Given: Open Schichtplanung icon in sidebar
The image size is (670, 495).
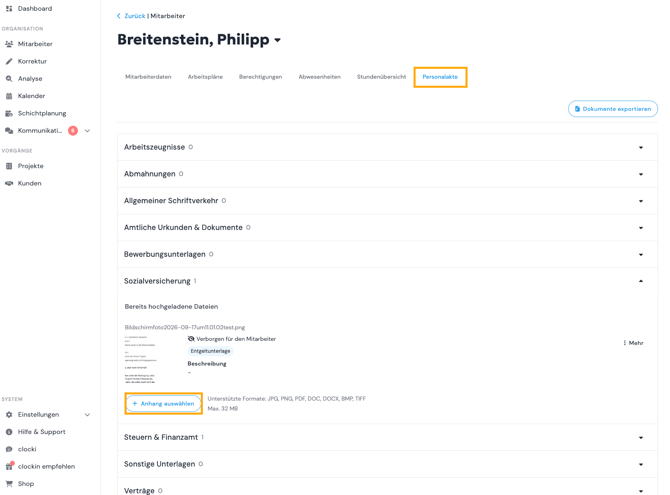Looking at the screenshot, I should [x=9, y=113].
